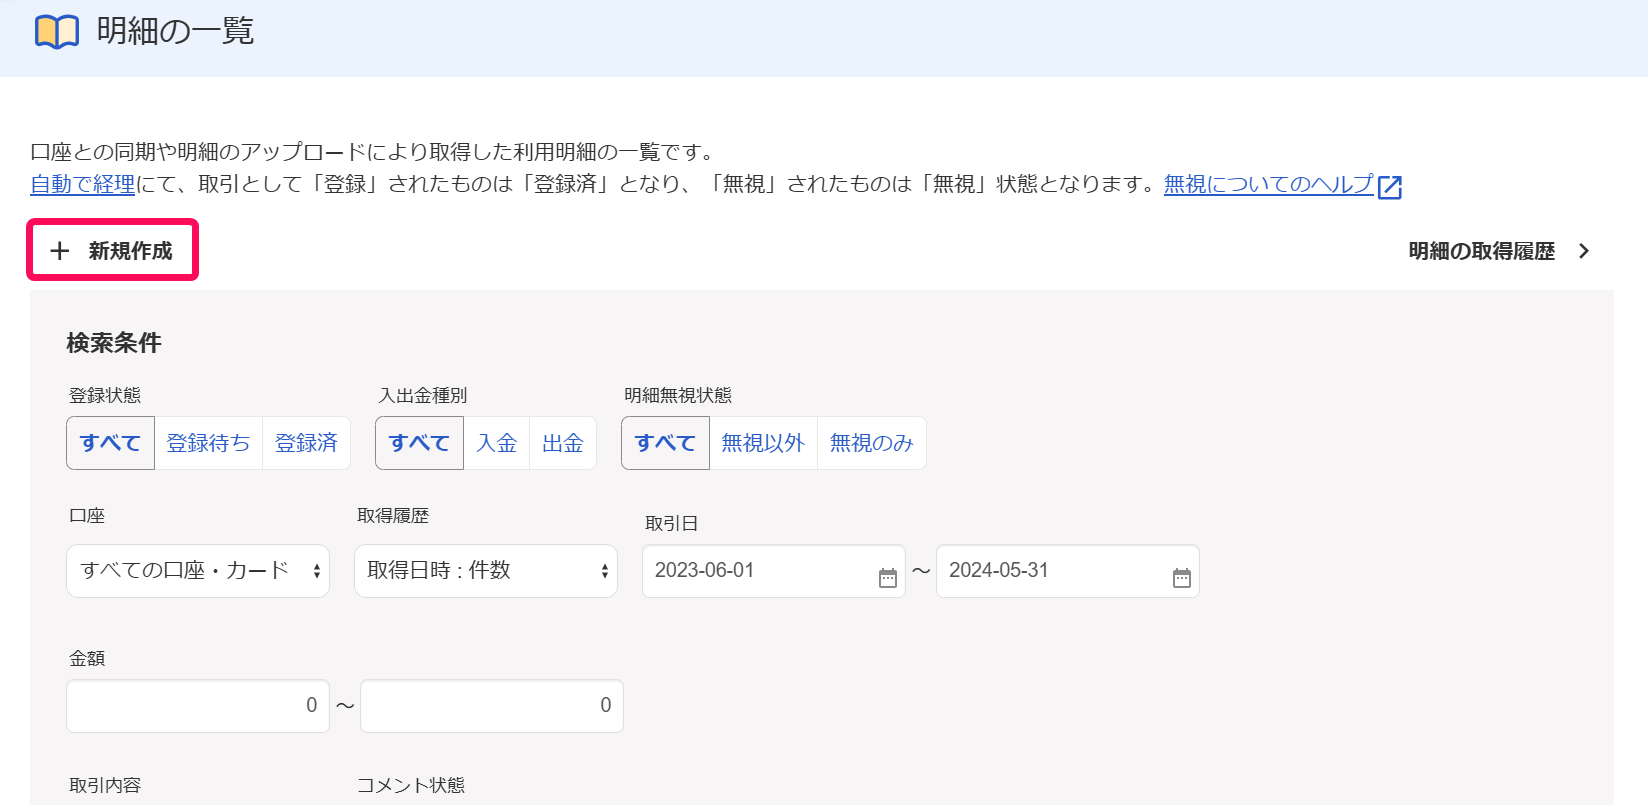This screenshot has width=1648, height=805.
Task: Click the open book icon beside 明細の一覧
Action: pos(57,32)
